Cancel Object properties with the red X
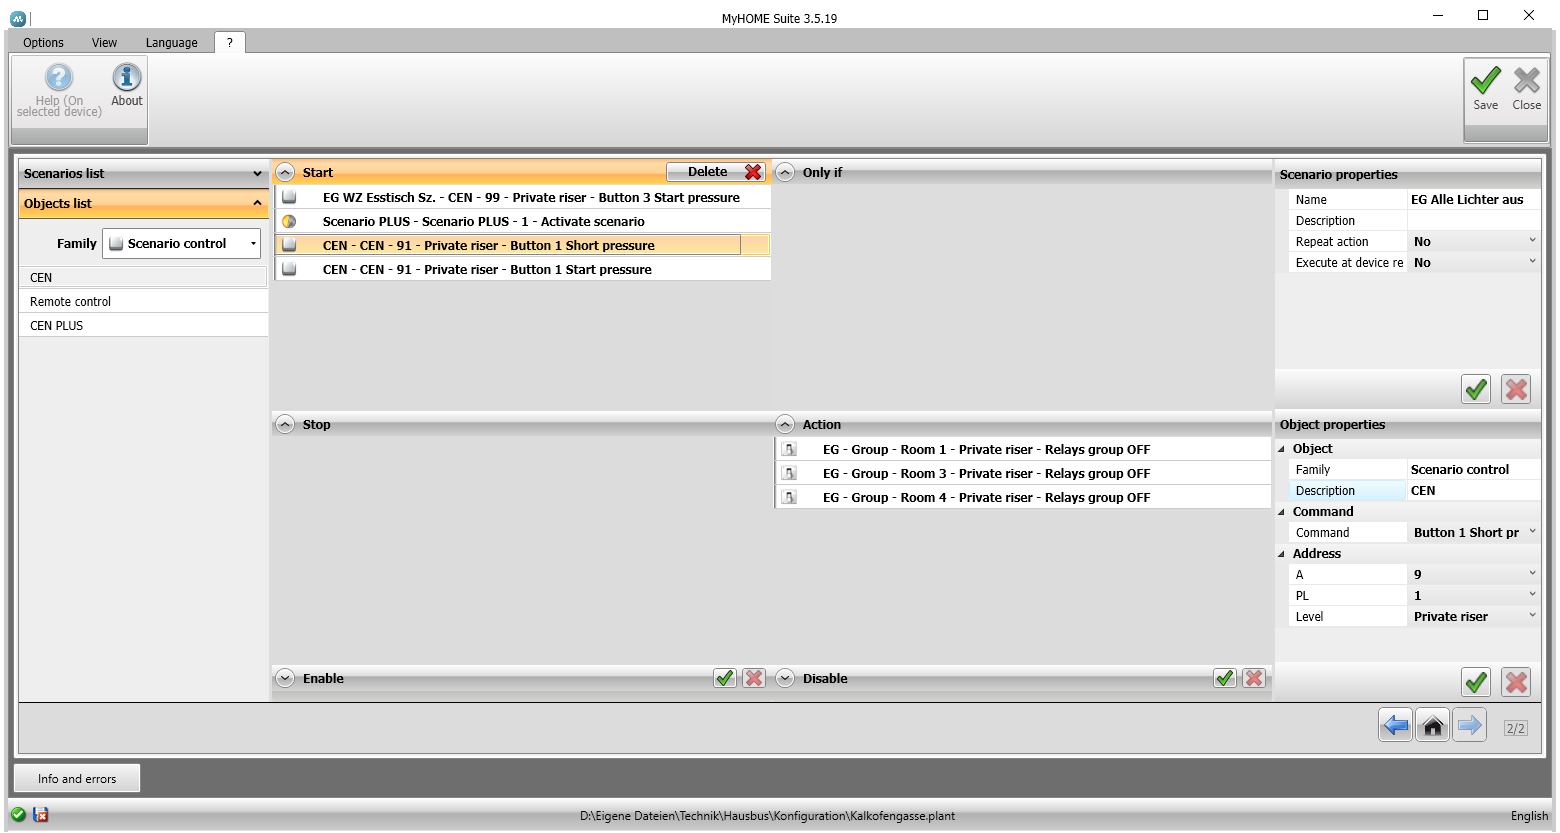Screen dimensions: 1560x833 tap(1516, 682)
